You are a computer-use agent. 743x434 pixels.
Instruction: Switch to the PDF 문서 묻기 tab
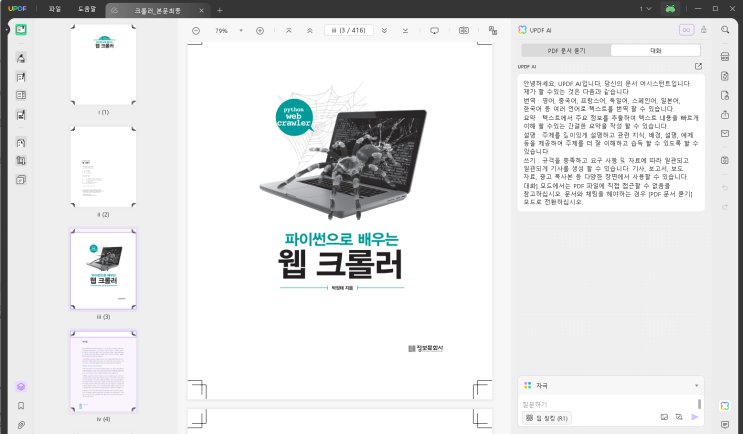click(x=566, y=51)
